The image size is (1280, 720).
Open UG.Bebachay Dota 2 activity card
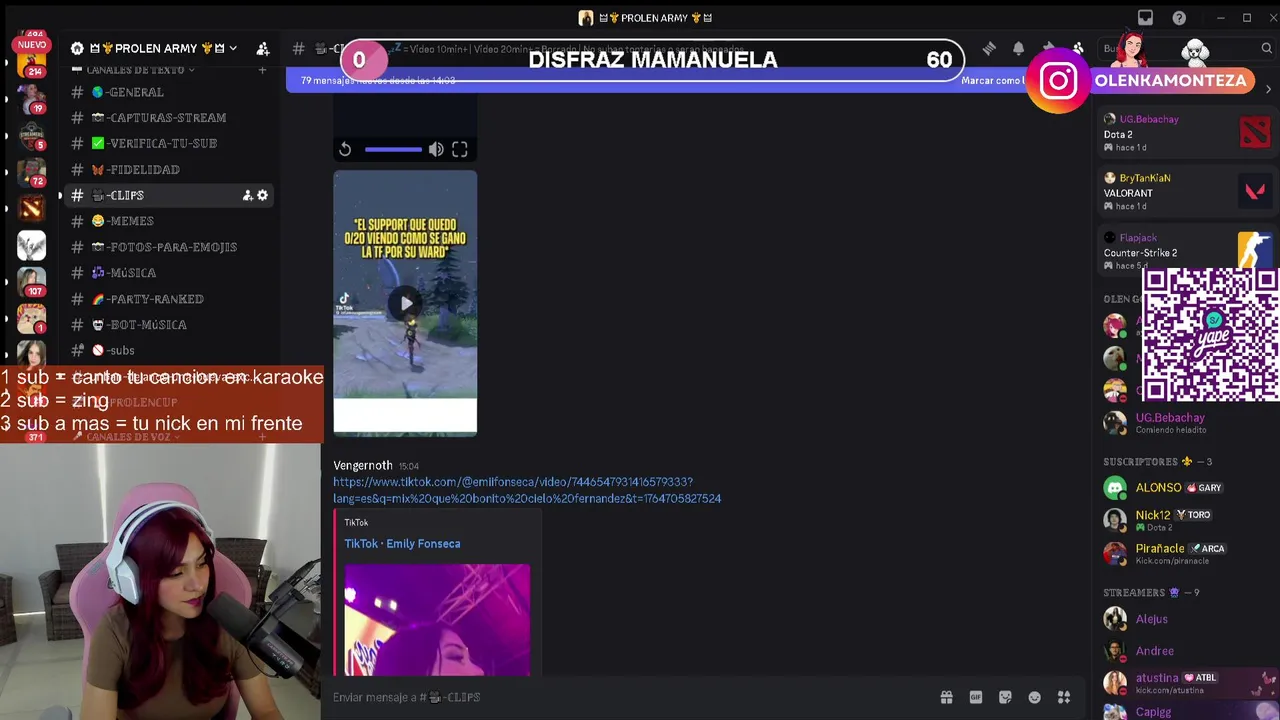click(x=1186, y=133)
